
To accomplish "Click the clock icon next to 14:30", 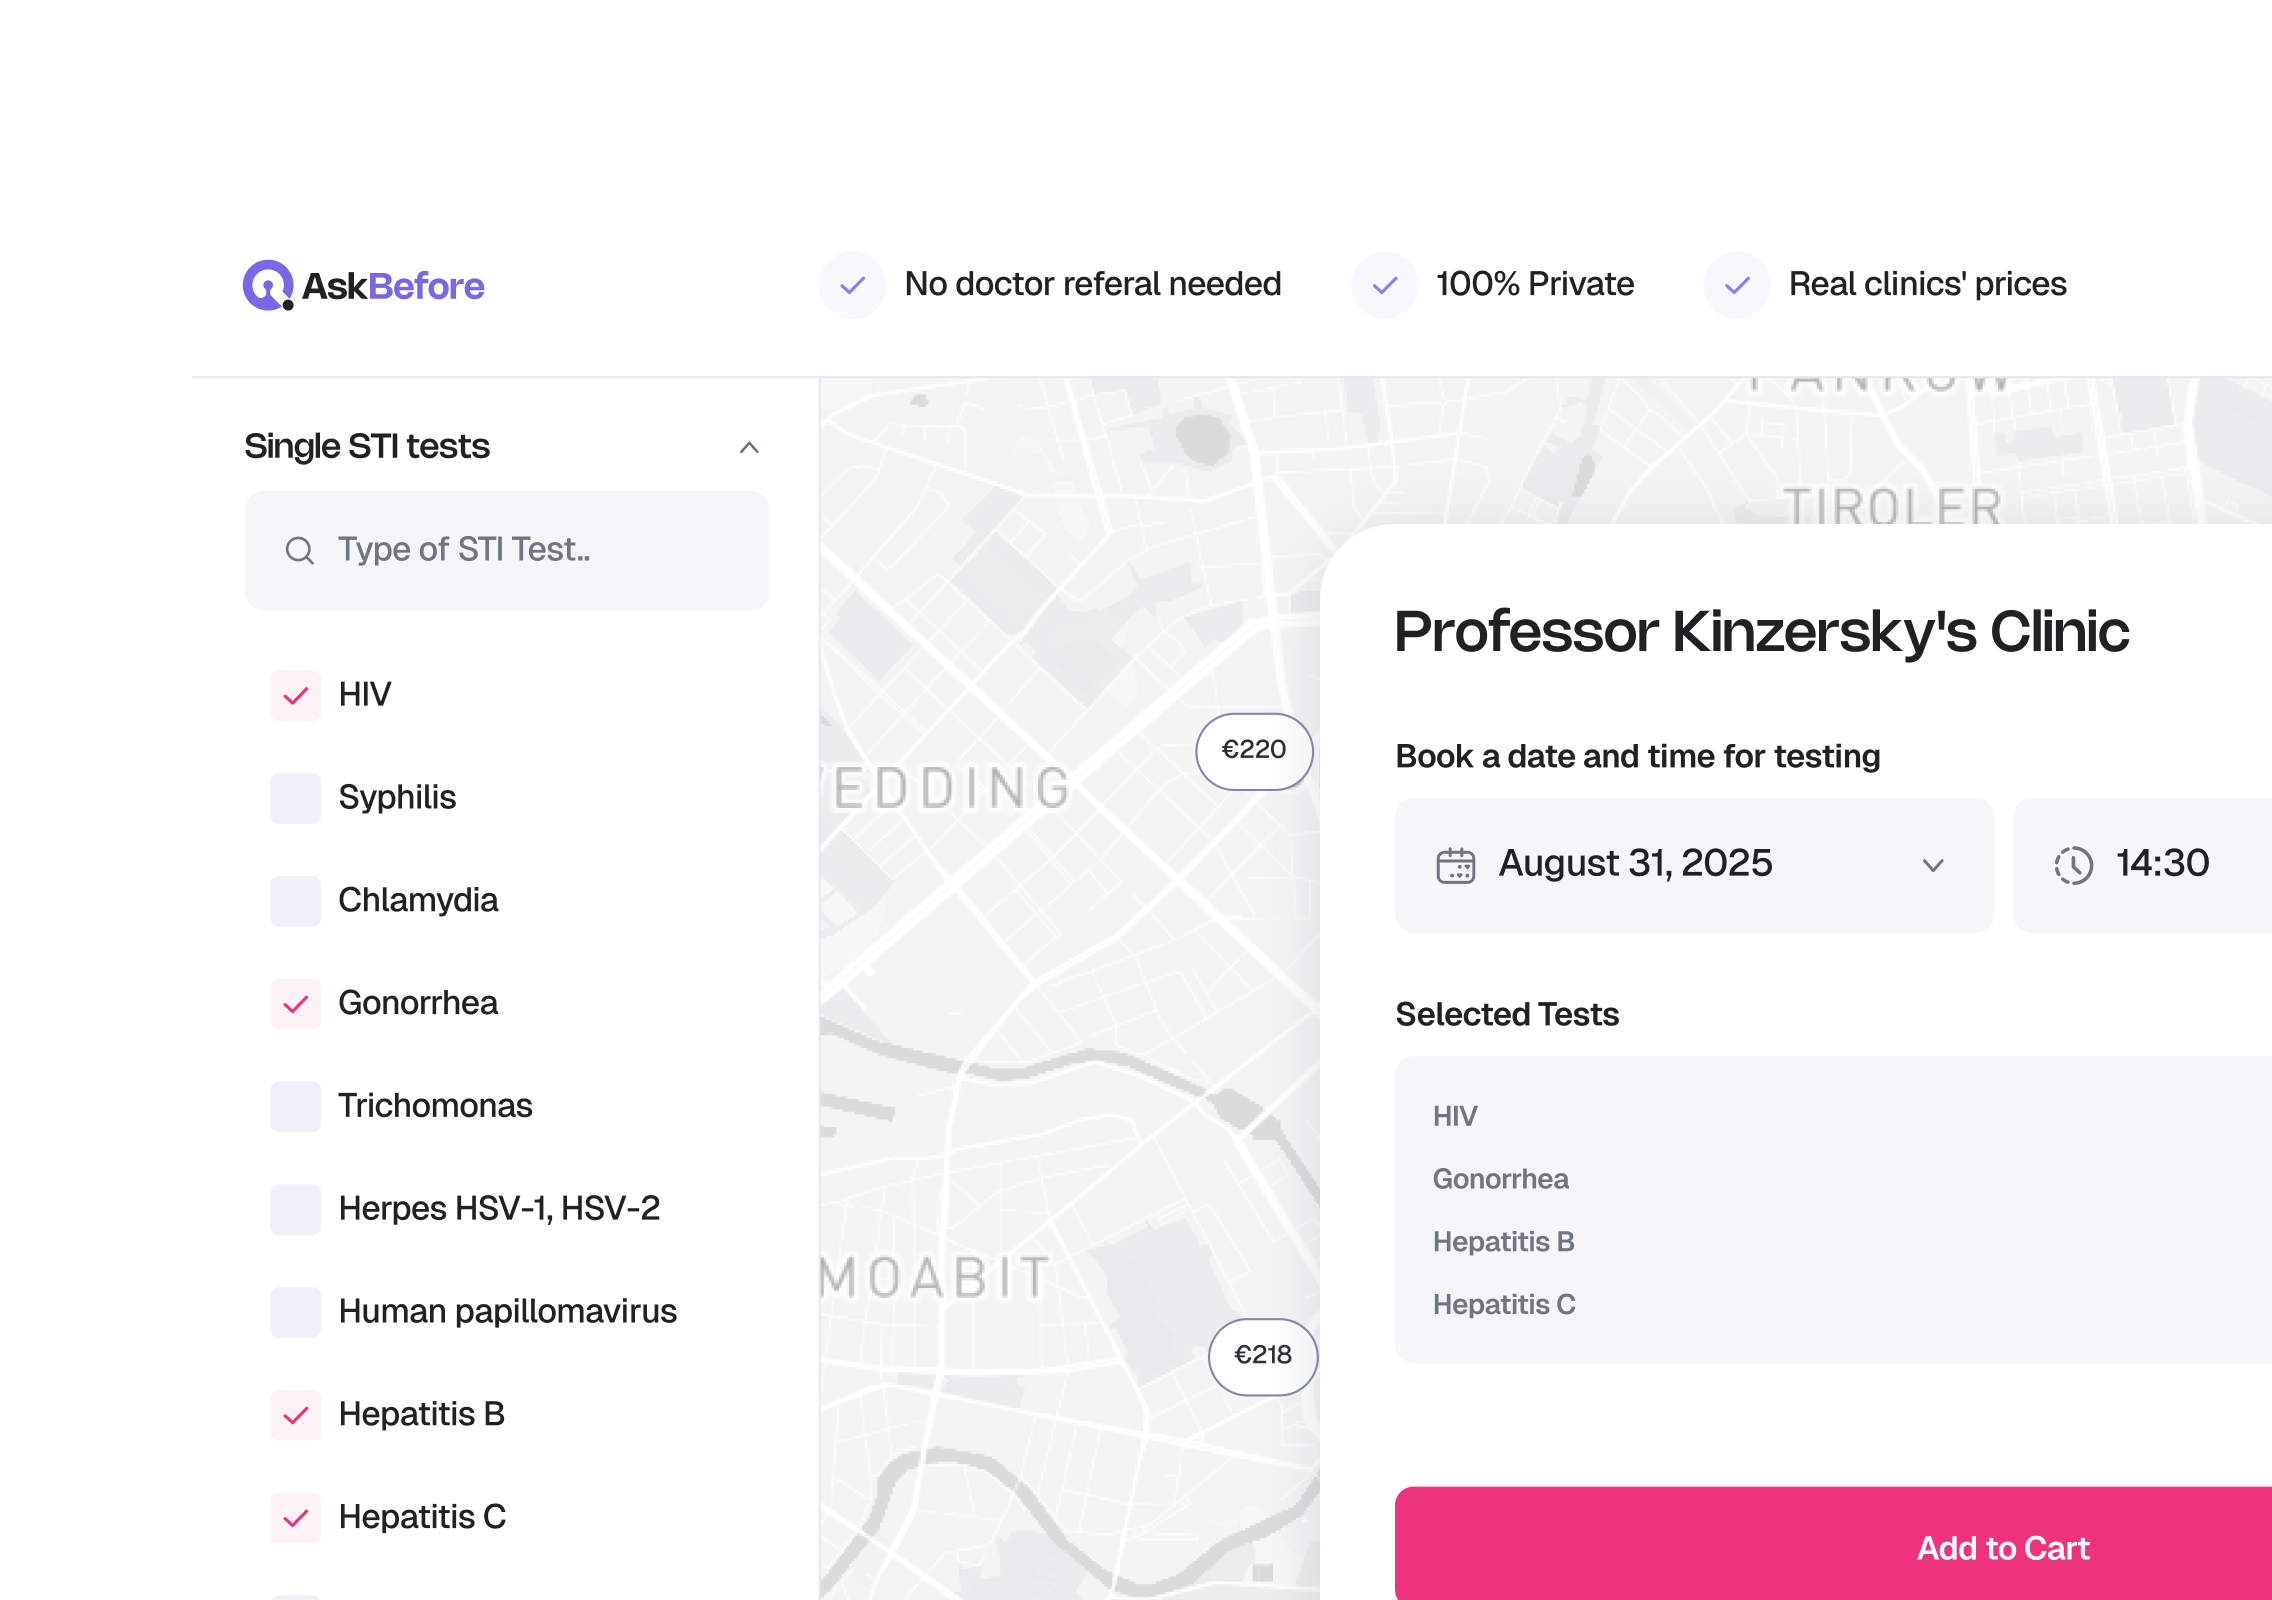I will coord(2073,865).
